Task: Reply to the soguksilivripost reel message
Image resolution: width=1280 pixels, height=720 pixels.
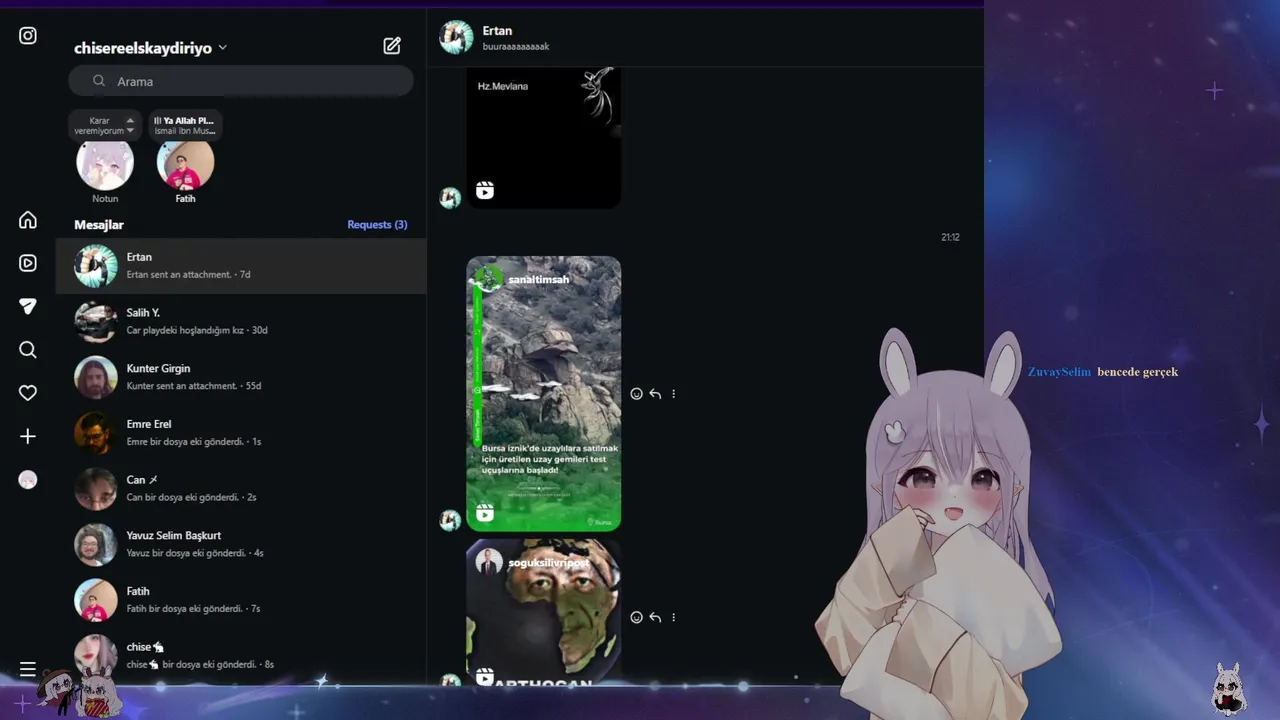Action: 655,617
